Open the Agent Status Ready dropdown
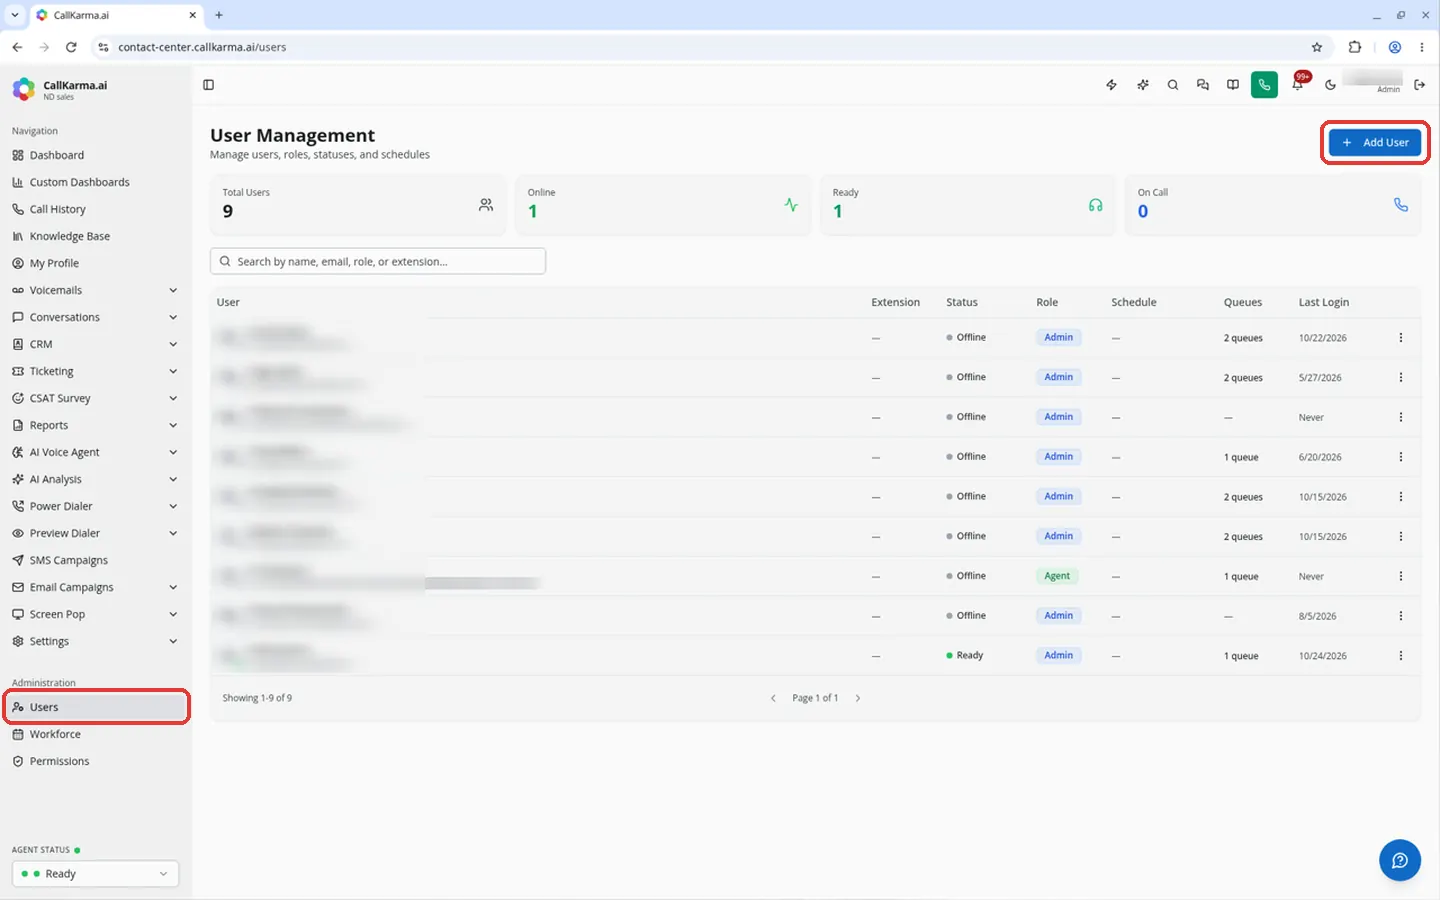The image size is (1440, 900). pos(95,874)
